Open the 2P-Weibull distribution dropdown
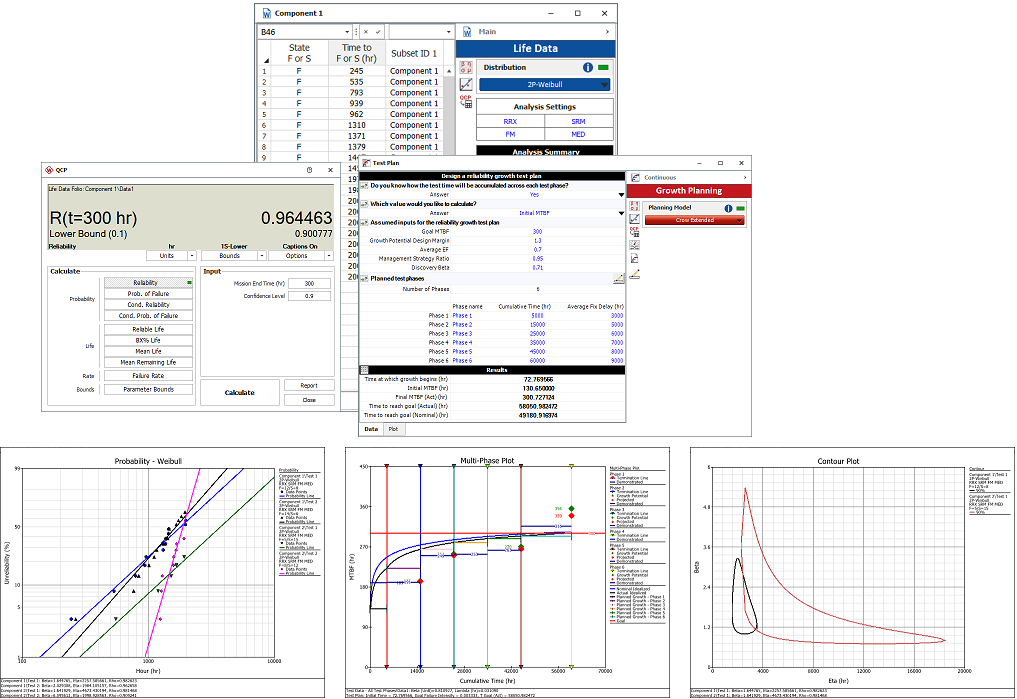This screenshot has height=699, width=1017. [x=544, y=85]
